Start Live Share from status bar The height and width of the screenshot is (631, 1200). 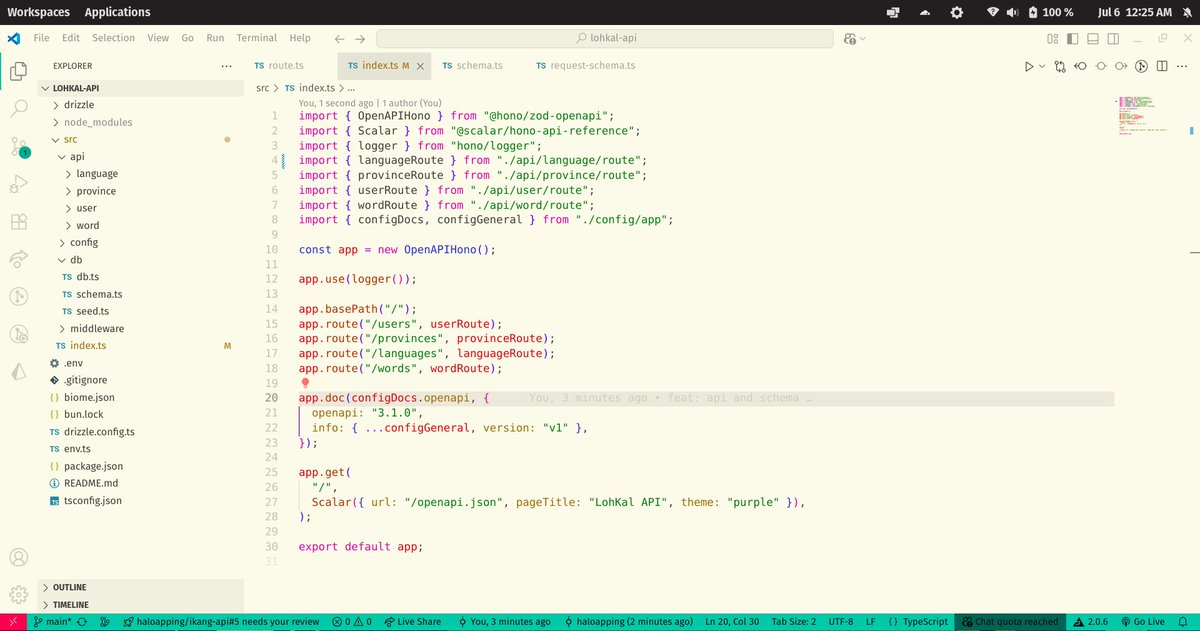pos(412,622)
